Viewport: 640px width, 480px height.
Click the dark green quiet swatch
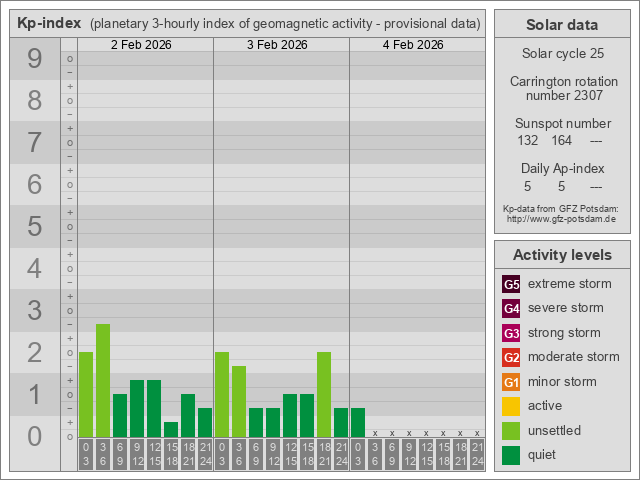pos(511,455)
